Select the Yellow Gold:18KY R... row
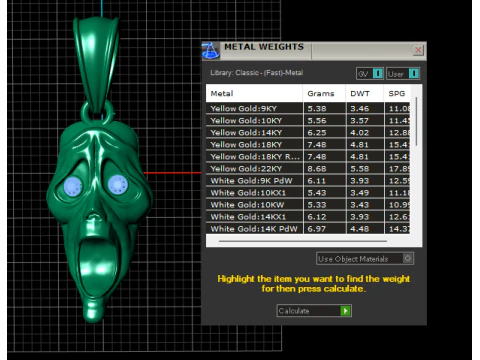The width and height of the screenshot is (480, 360). (308, 156)
